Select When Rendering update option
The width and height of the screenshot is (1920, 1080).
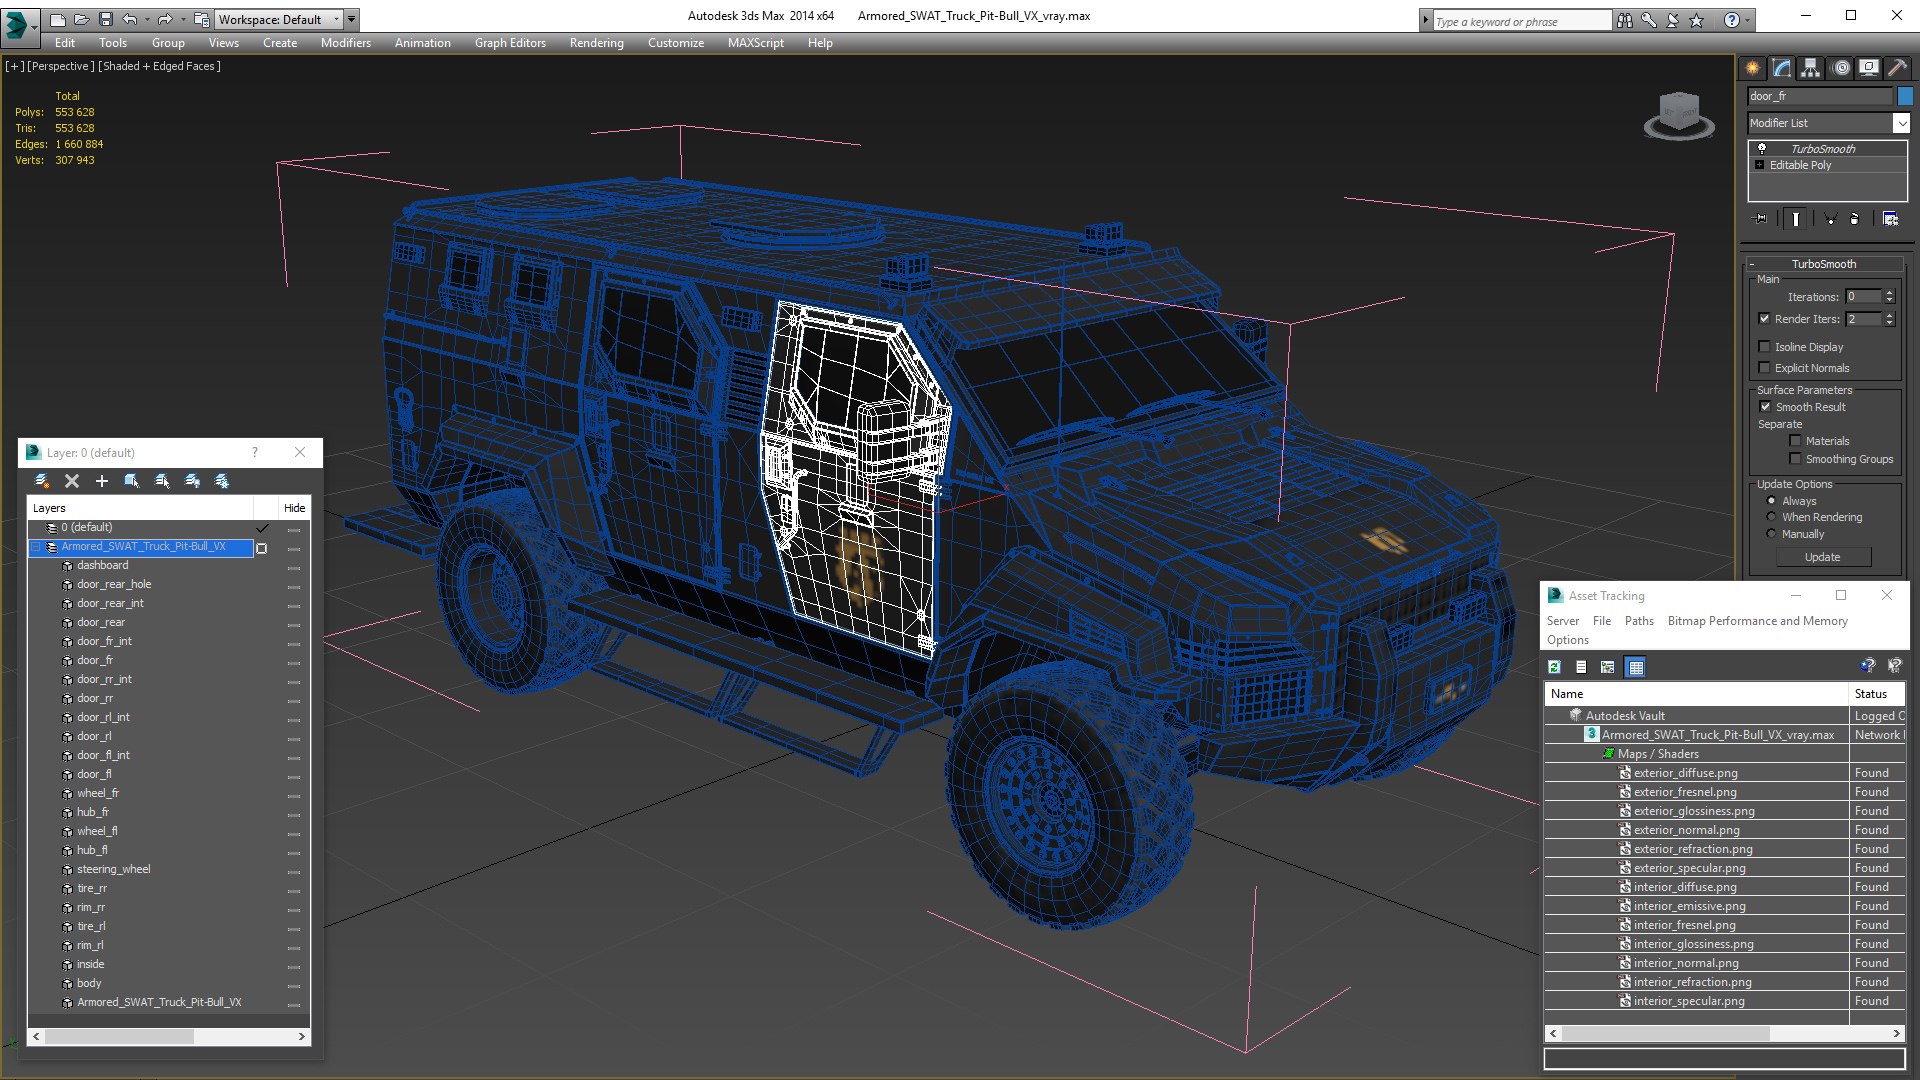pos(1771,517)
